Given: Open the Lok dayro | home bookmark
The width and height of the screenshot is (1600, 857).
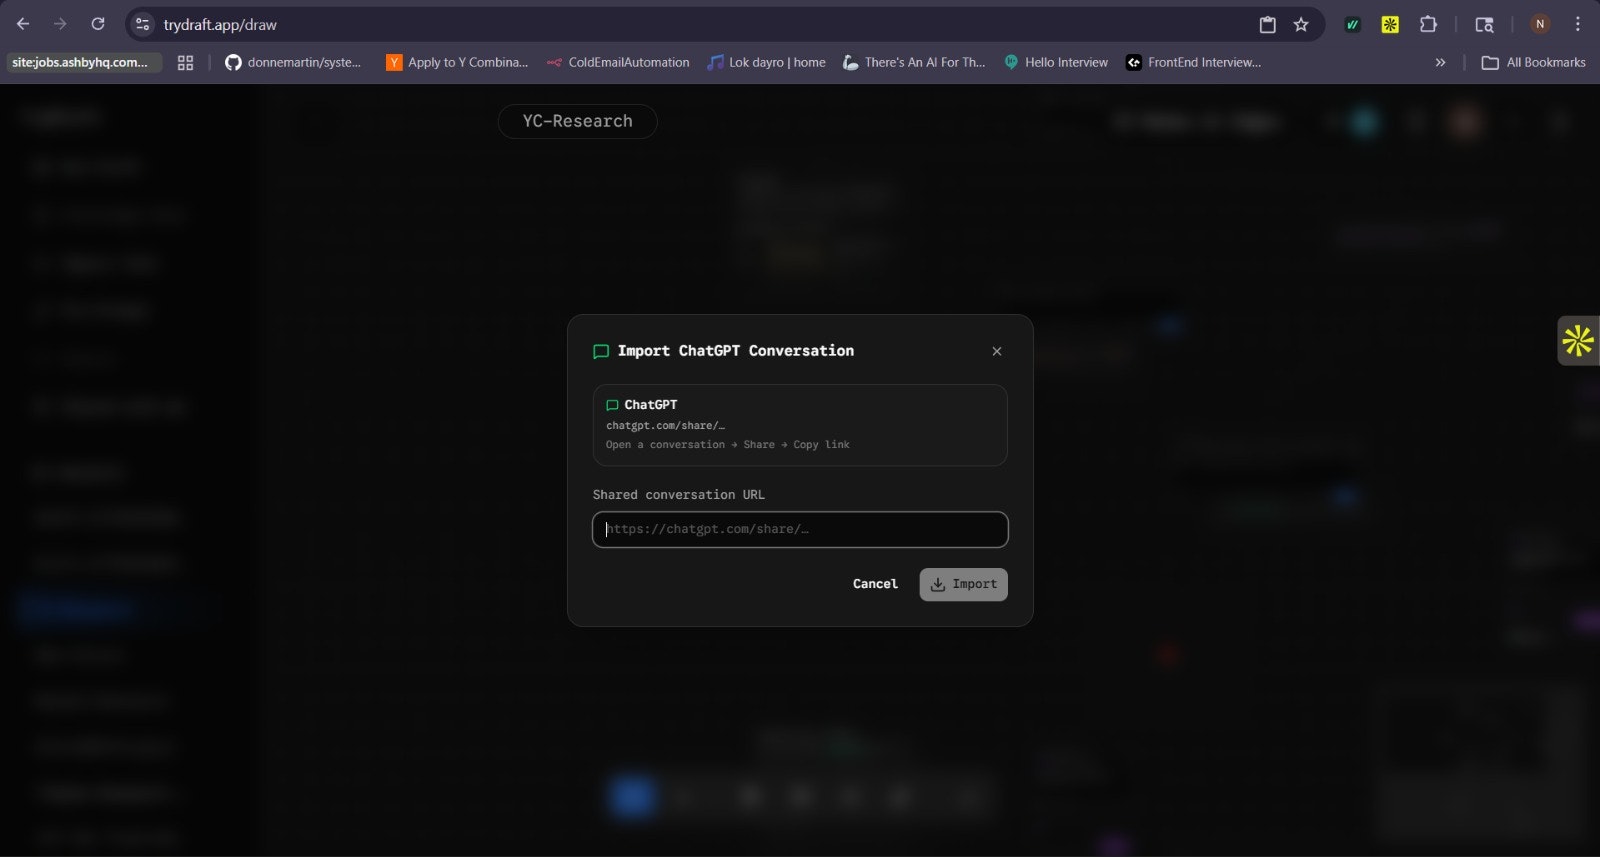Looking at the screenshot, I should click(766, 62).
